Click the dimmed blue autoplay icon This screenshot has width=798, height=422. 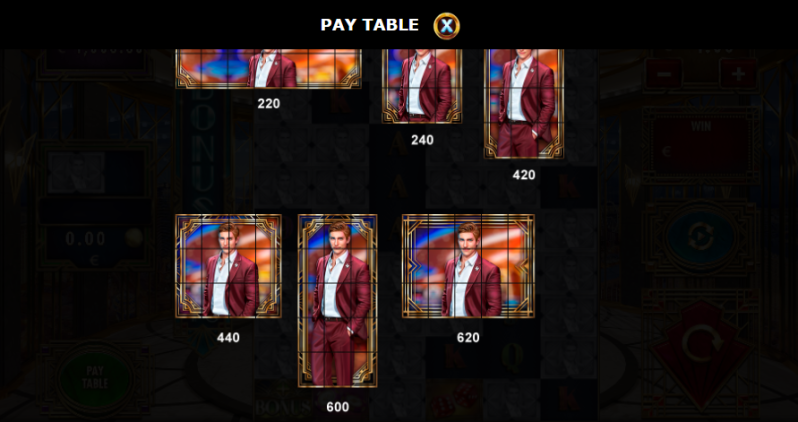[x=701, y=237]
